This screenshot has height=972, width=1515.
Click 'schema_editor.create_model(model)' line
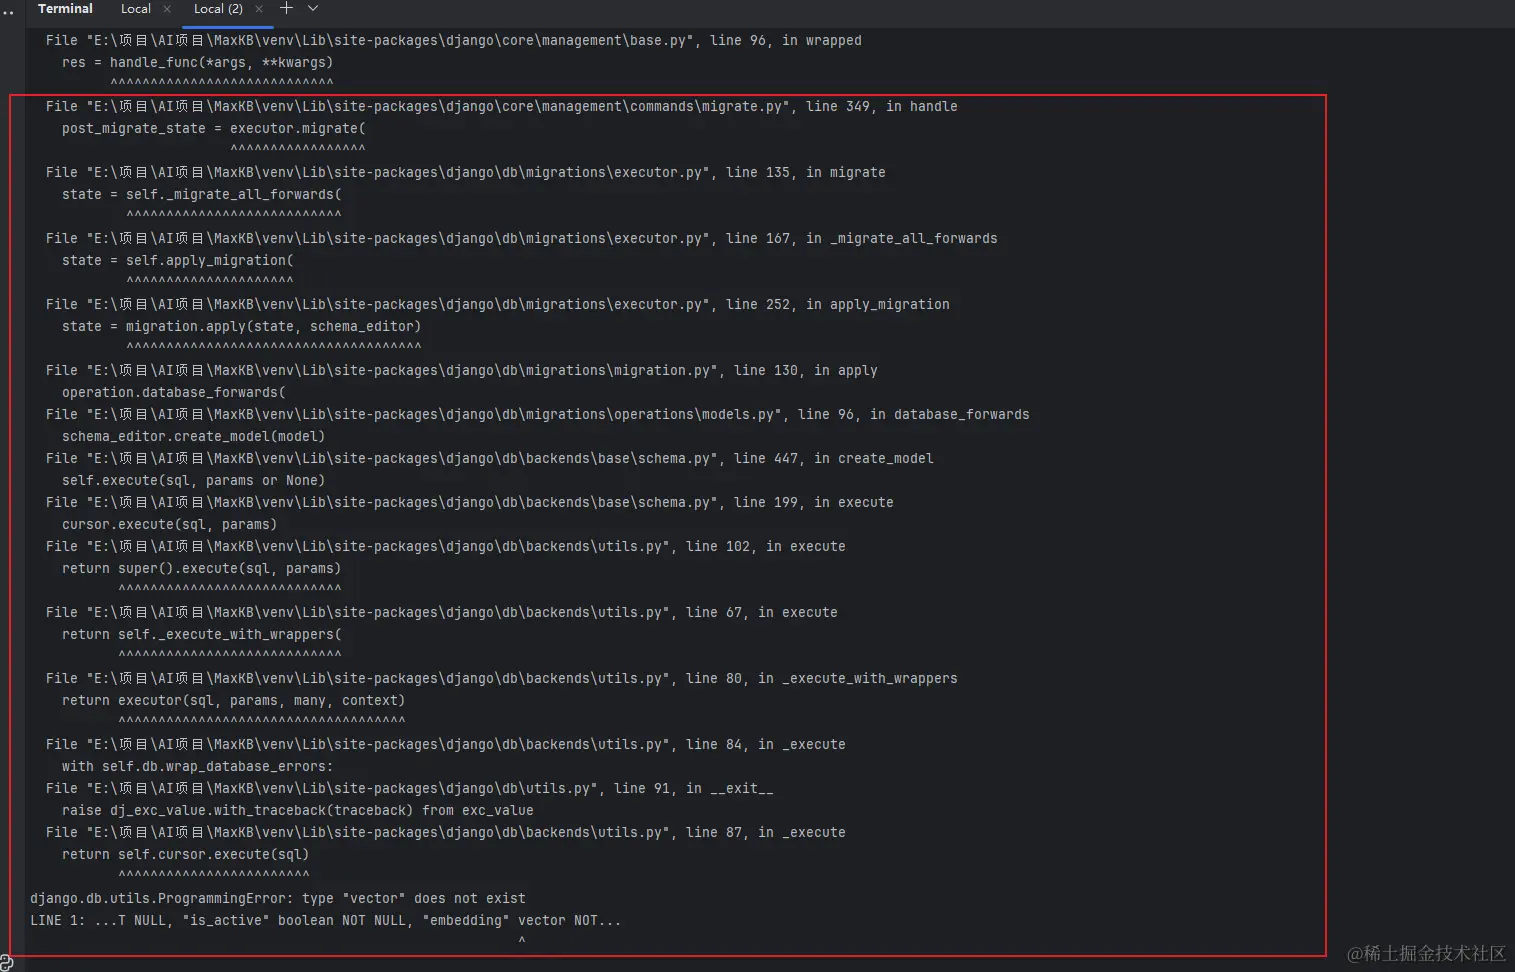(194, 437)
